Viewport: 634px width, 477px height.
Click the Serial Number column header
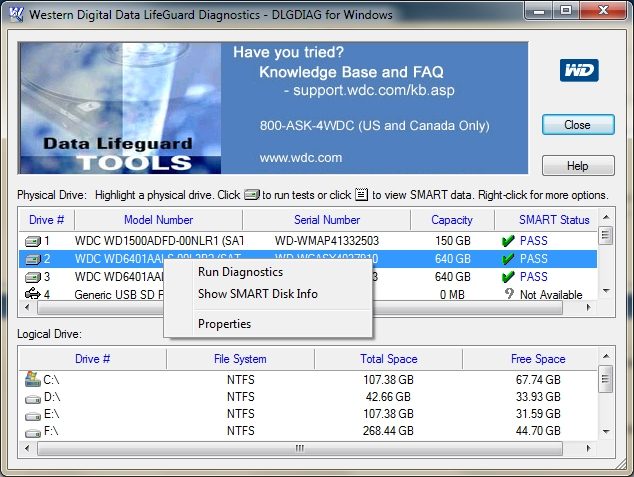tap(327, 220)
